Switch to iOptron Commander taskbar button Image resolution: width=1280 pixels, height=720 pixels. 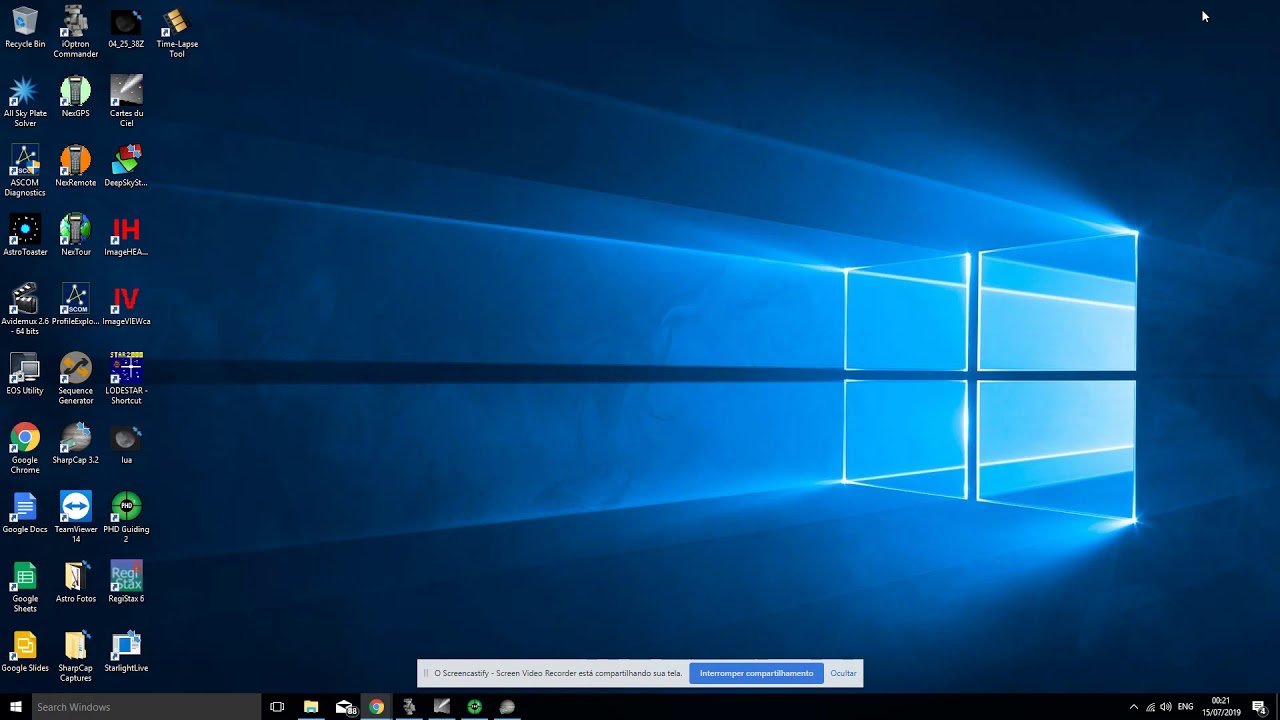(409, 707)
